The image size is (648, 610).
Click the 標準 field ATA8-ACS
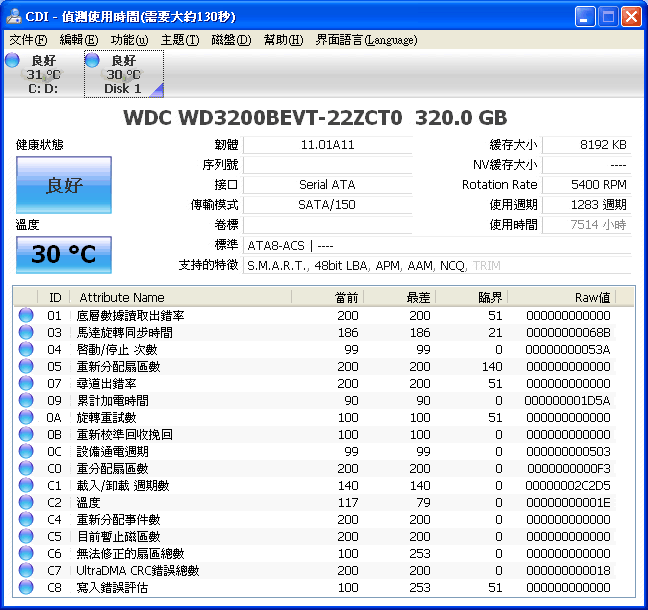[x=437, y=245]
